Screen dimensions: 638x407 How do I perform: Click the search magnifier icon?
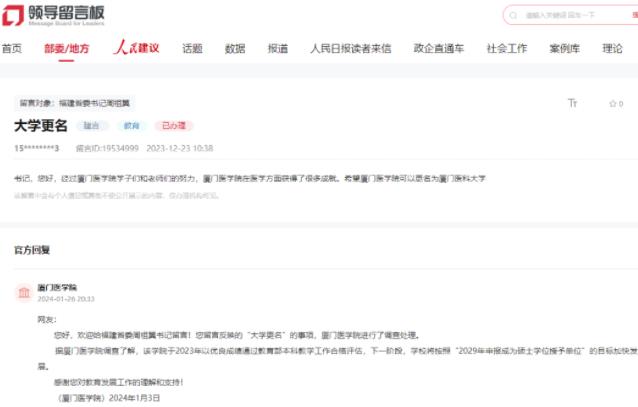(x=513, y=15)
